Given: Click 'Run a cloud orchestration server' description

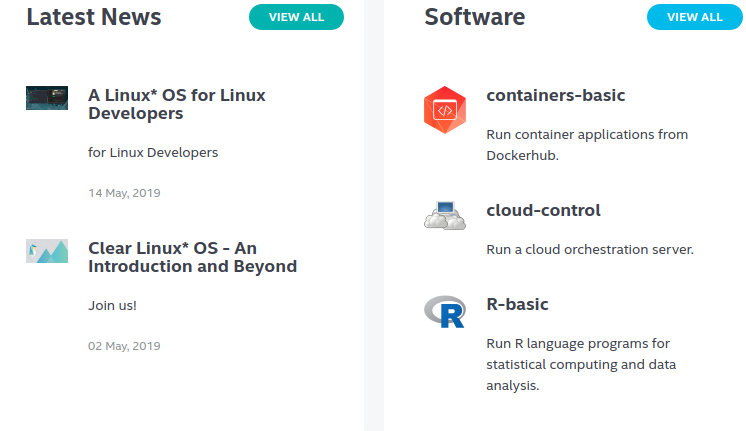Looking at the screenshot, I should [x=589, y=250].
